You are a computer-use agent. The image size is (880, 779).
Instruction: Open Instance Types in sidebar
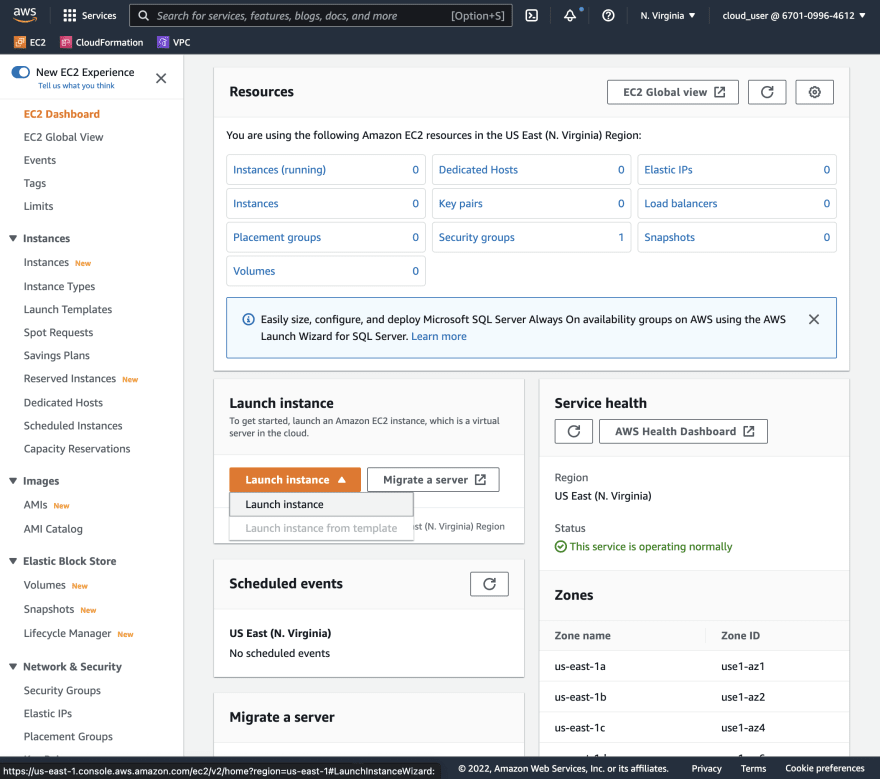tap(59, 286)
